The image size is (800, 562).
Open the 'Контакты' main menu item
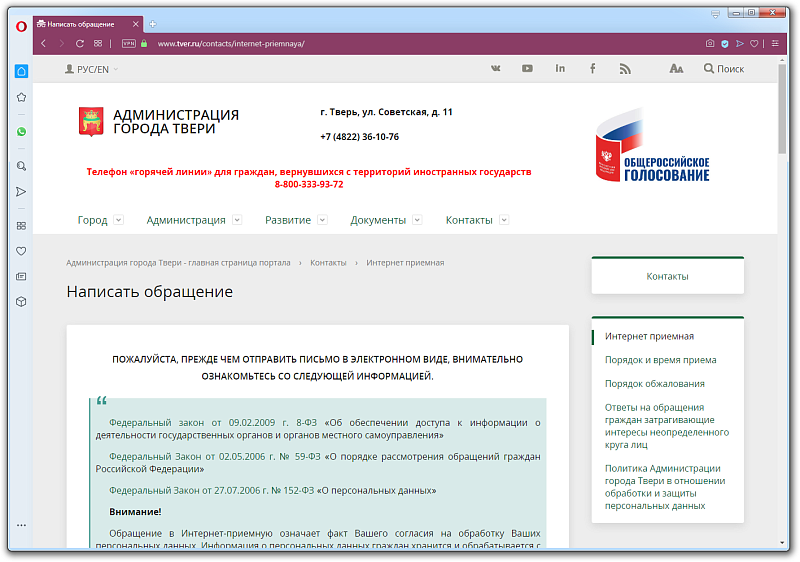[469, 220]
